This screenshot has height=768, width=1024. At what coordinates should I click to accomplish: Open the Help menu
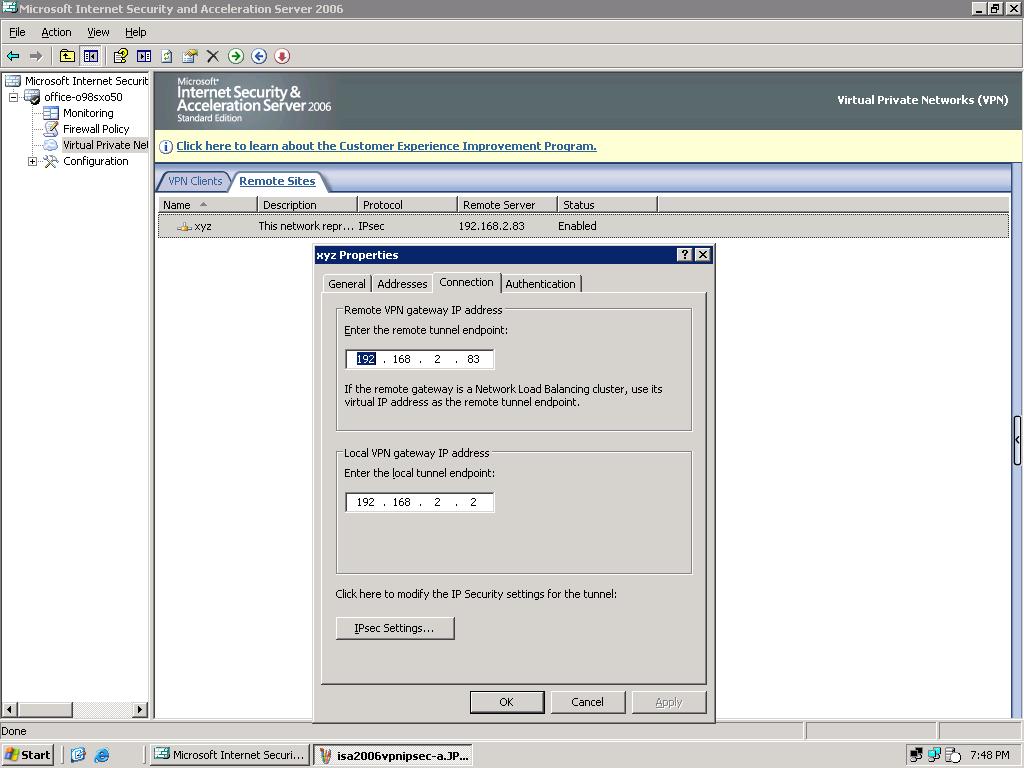[x=136, y=32]
